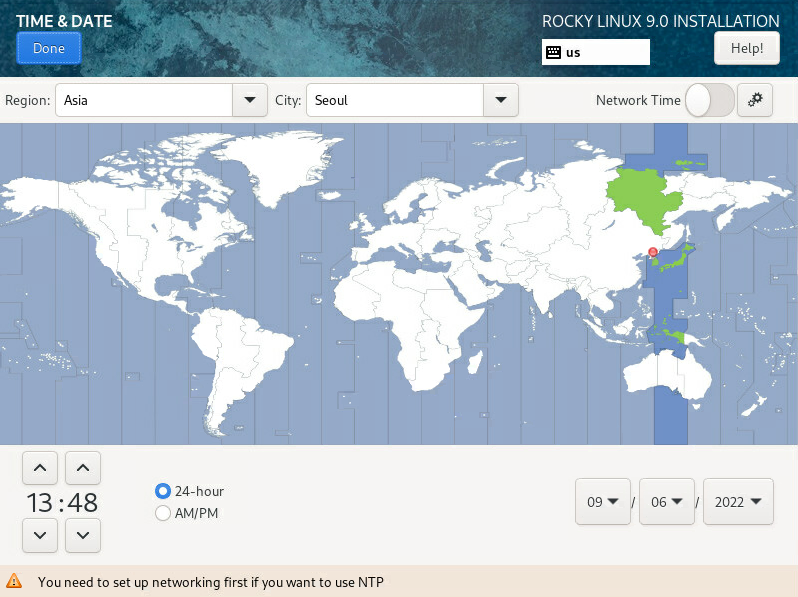
Task: Decrease the hour with down arrow
Action: point(40,535)
